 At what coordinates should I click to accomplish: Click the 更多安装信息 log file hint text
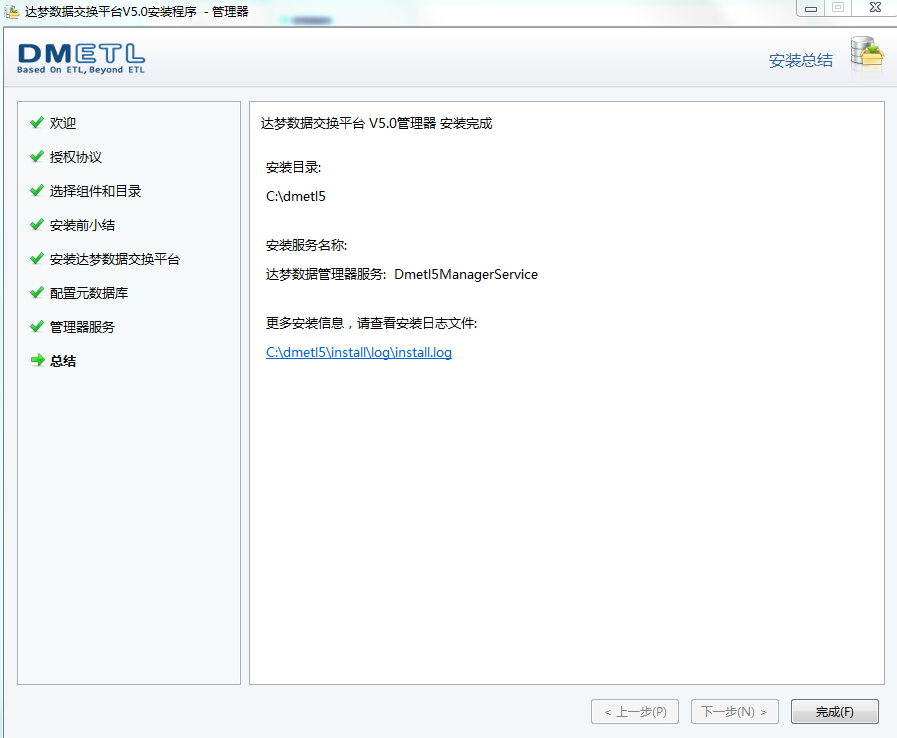371,323
